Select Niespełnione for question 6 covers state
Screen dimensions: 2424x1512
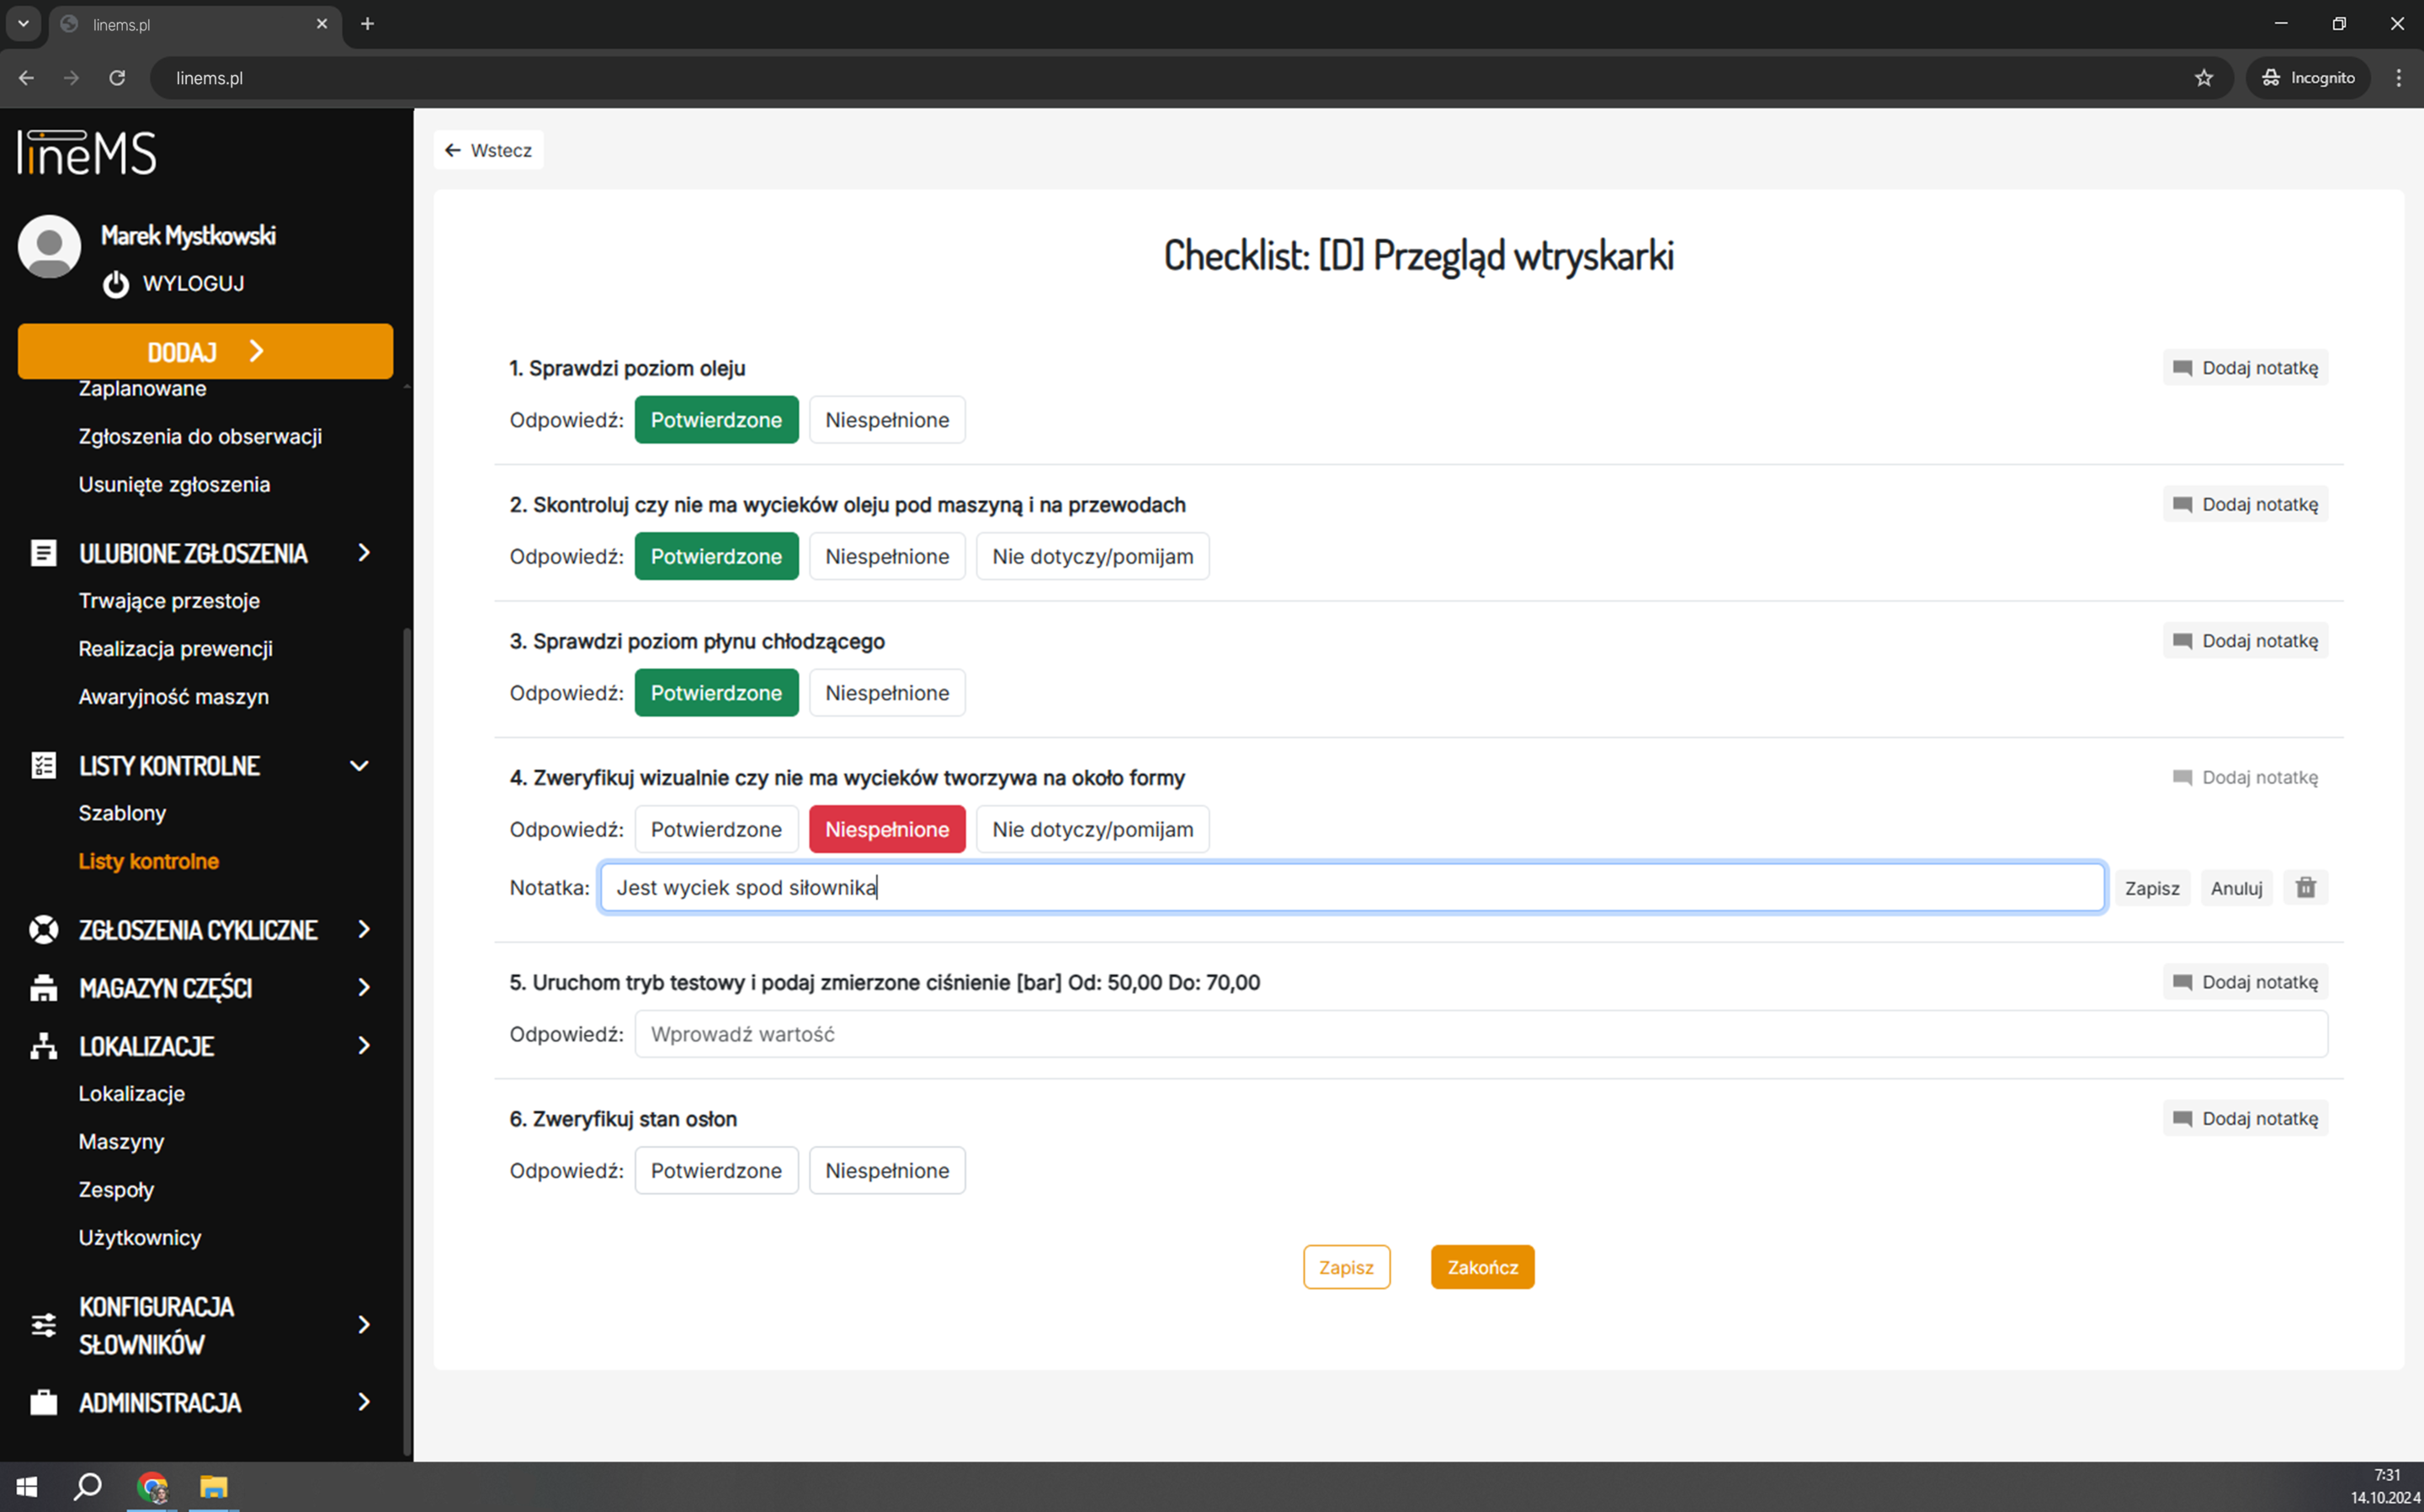(887, 1170)
